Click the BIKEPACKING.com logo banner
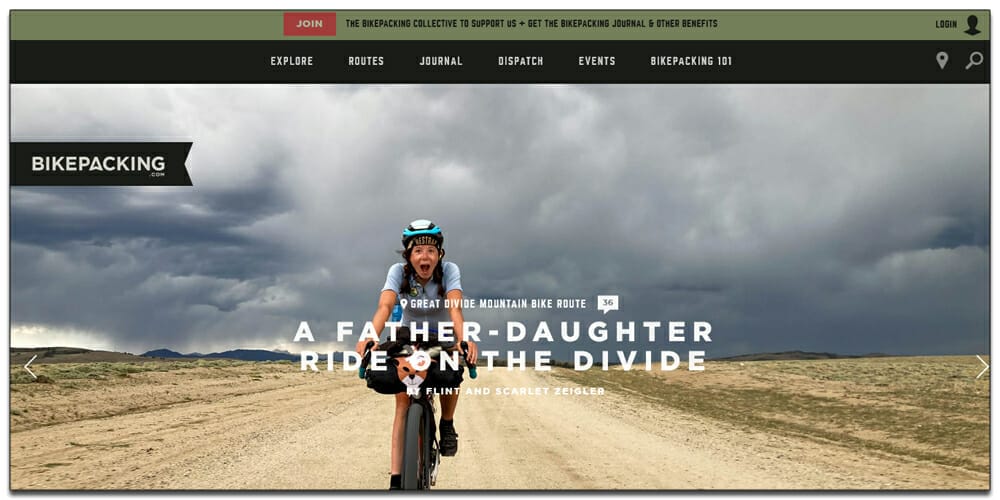This screenshot has width=1000, height=500. 101,164
